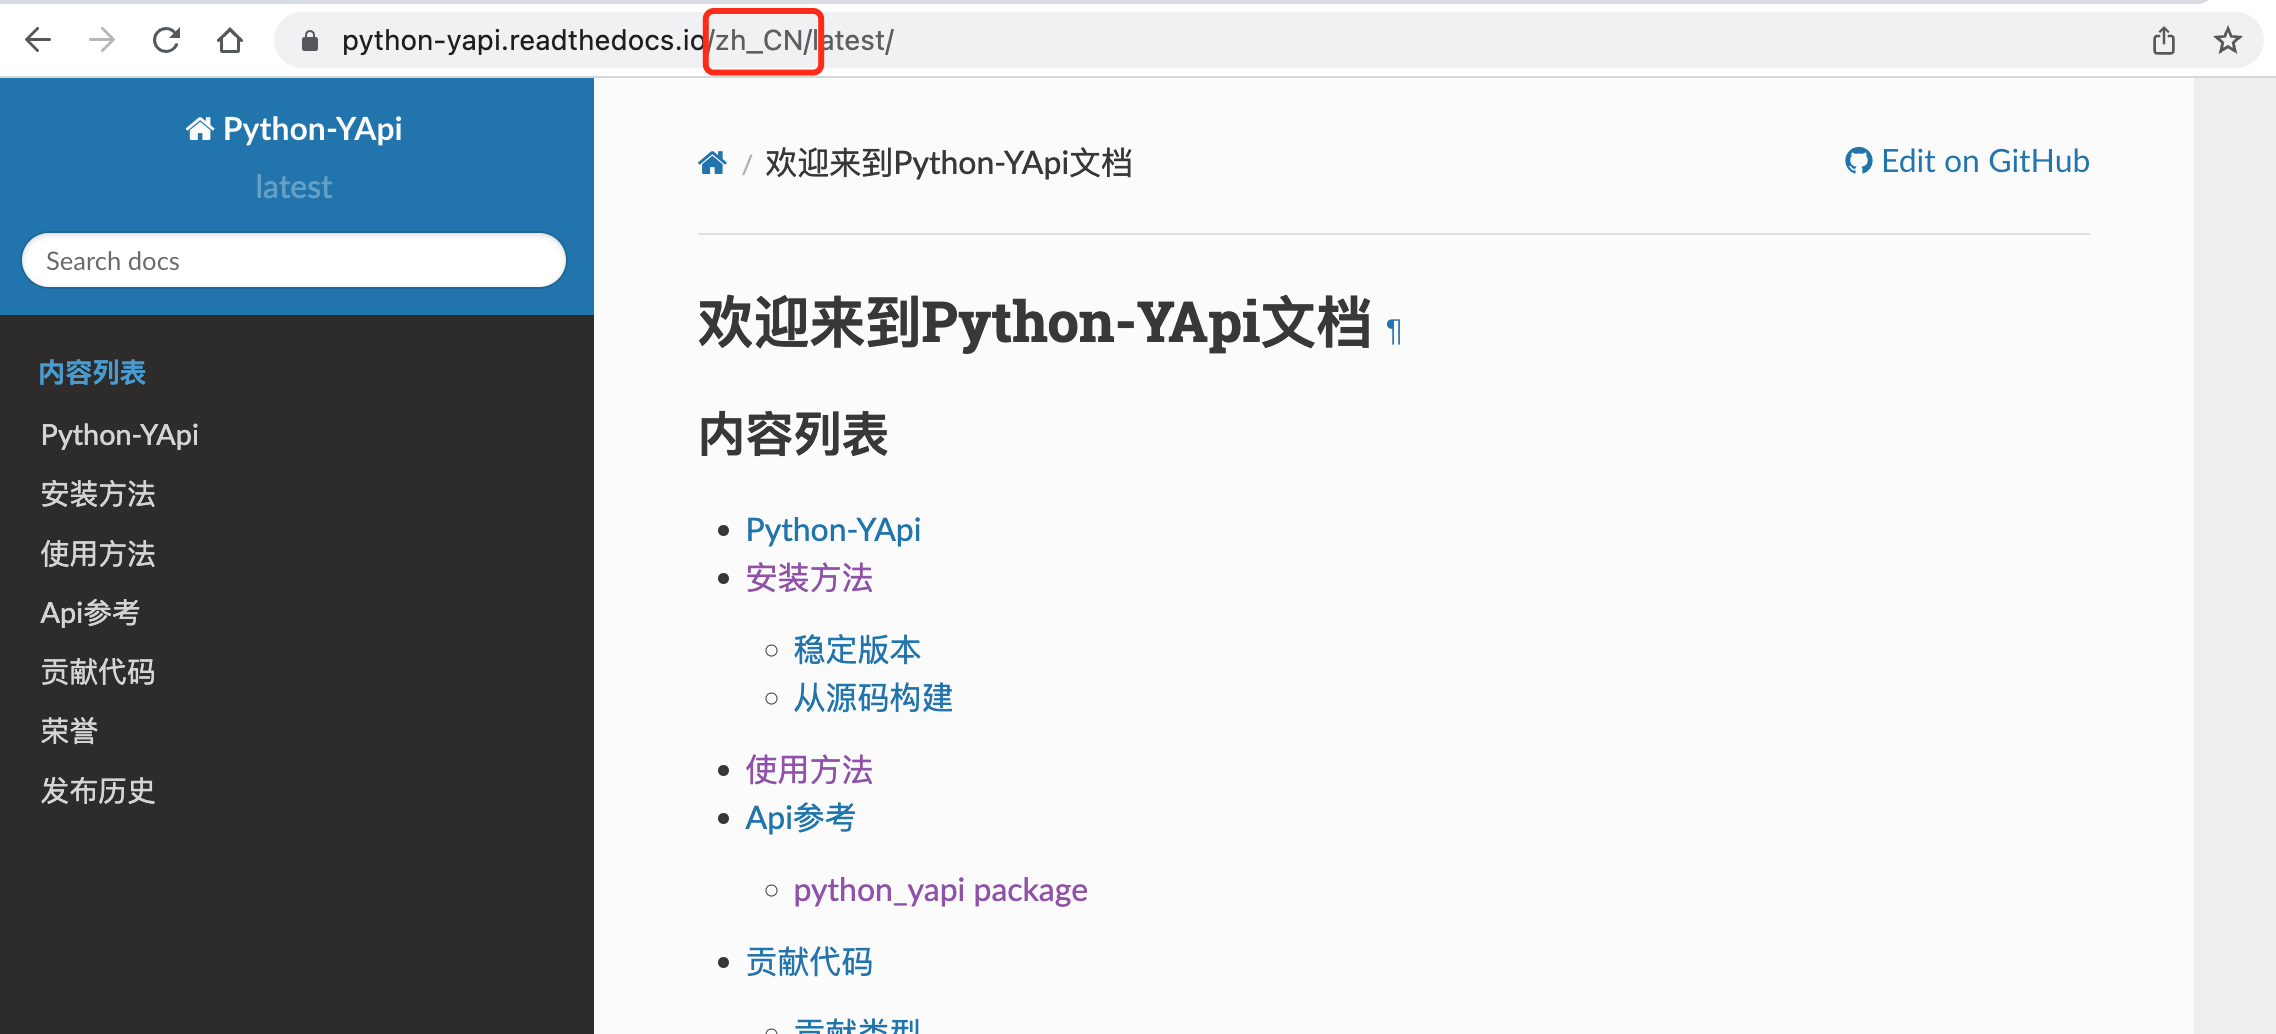Open Api参考 from the sidebar
Viewport: 2276px width, 1034px height.
pyautogui.click(x=90, y=612)
